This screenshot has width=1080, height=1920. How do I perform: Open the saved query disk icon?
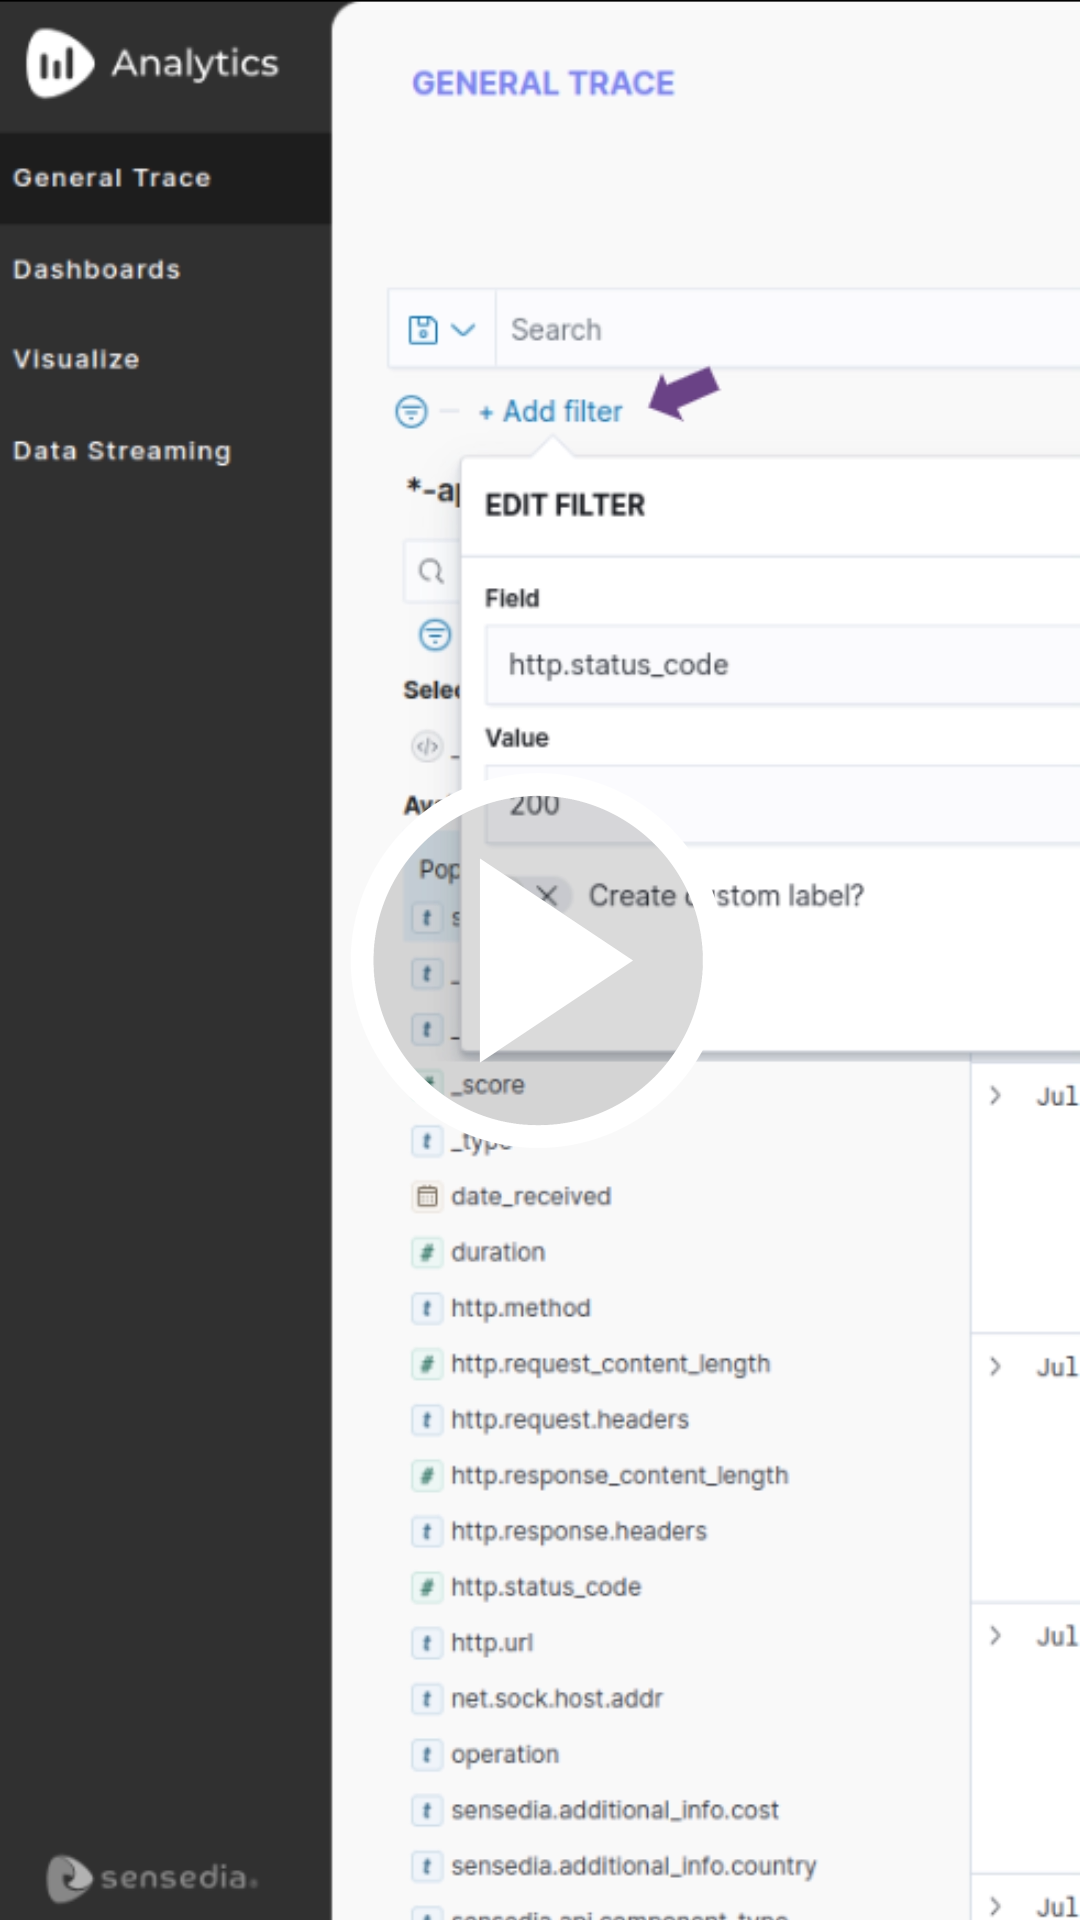423,330
